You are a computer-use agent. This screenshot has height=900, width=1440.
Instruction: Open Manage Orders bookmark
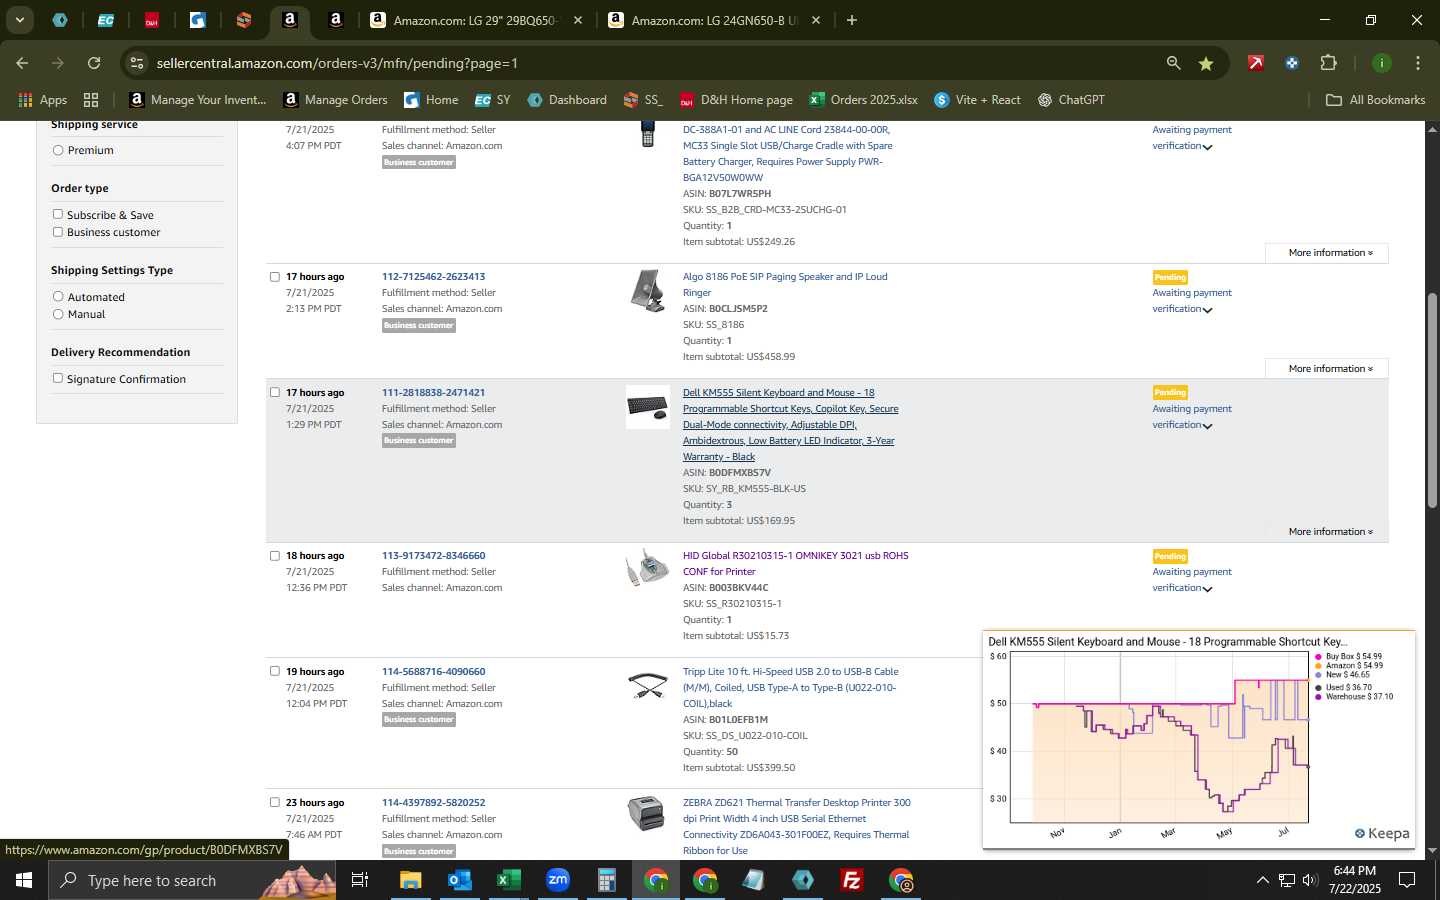[x=335, y=100]
